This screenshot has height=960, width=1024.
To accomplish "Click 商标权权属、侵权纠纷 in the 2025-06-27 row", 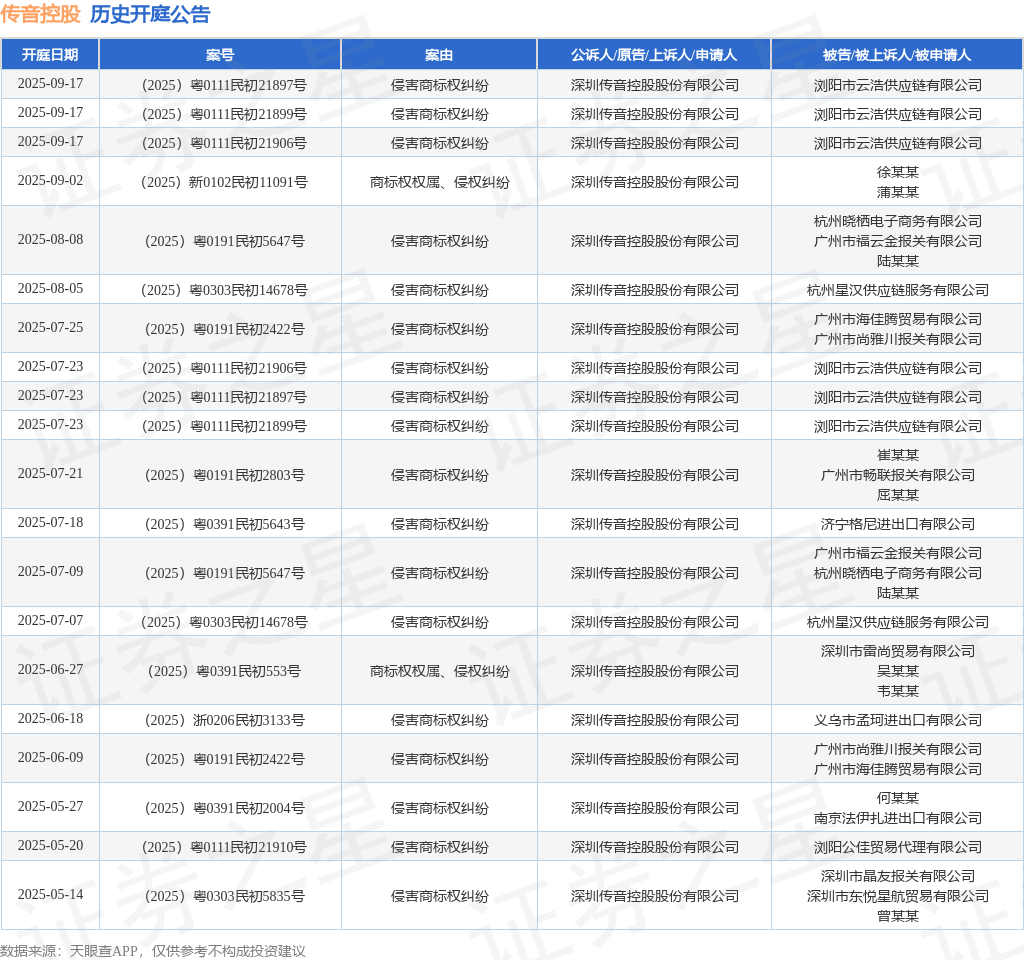I will (x=440, y=671).
